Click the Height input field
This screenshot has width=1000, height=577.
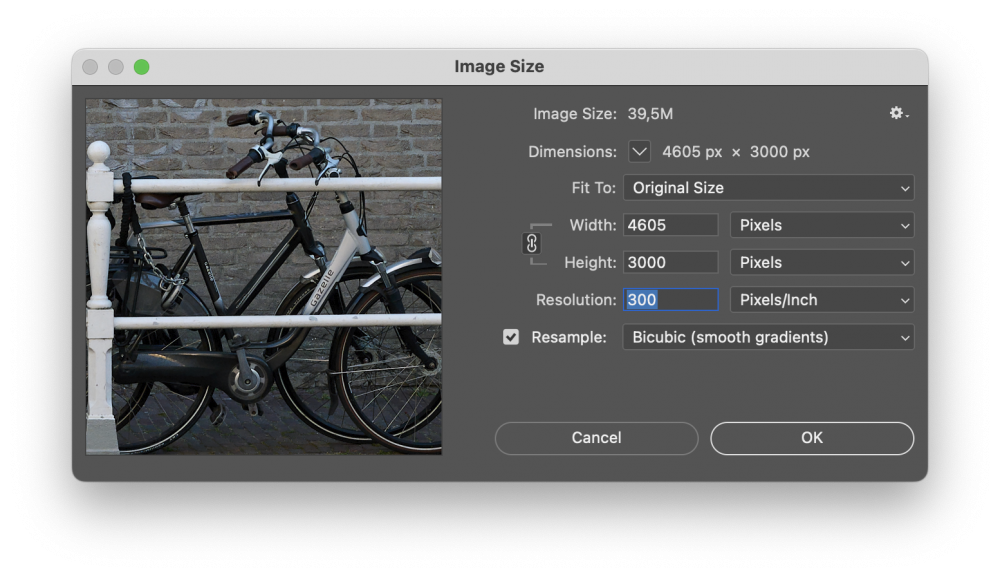click(670, 263)
